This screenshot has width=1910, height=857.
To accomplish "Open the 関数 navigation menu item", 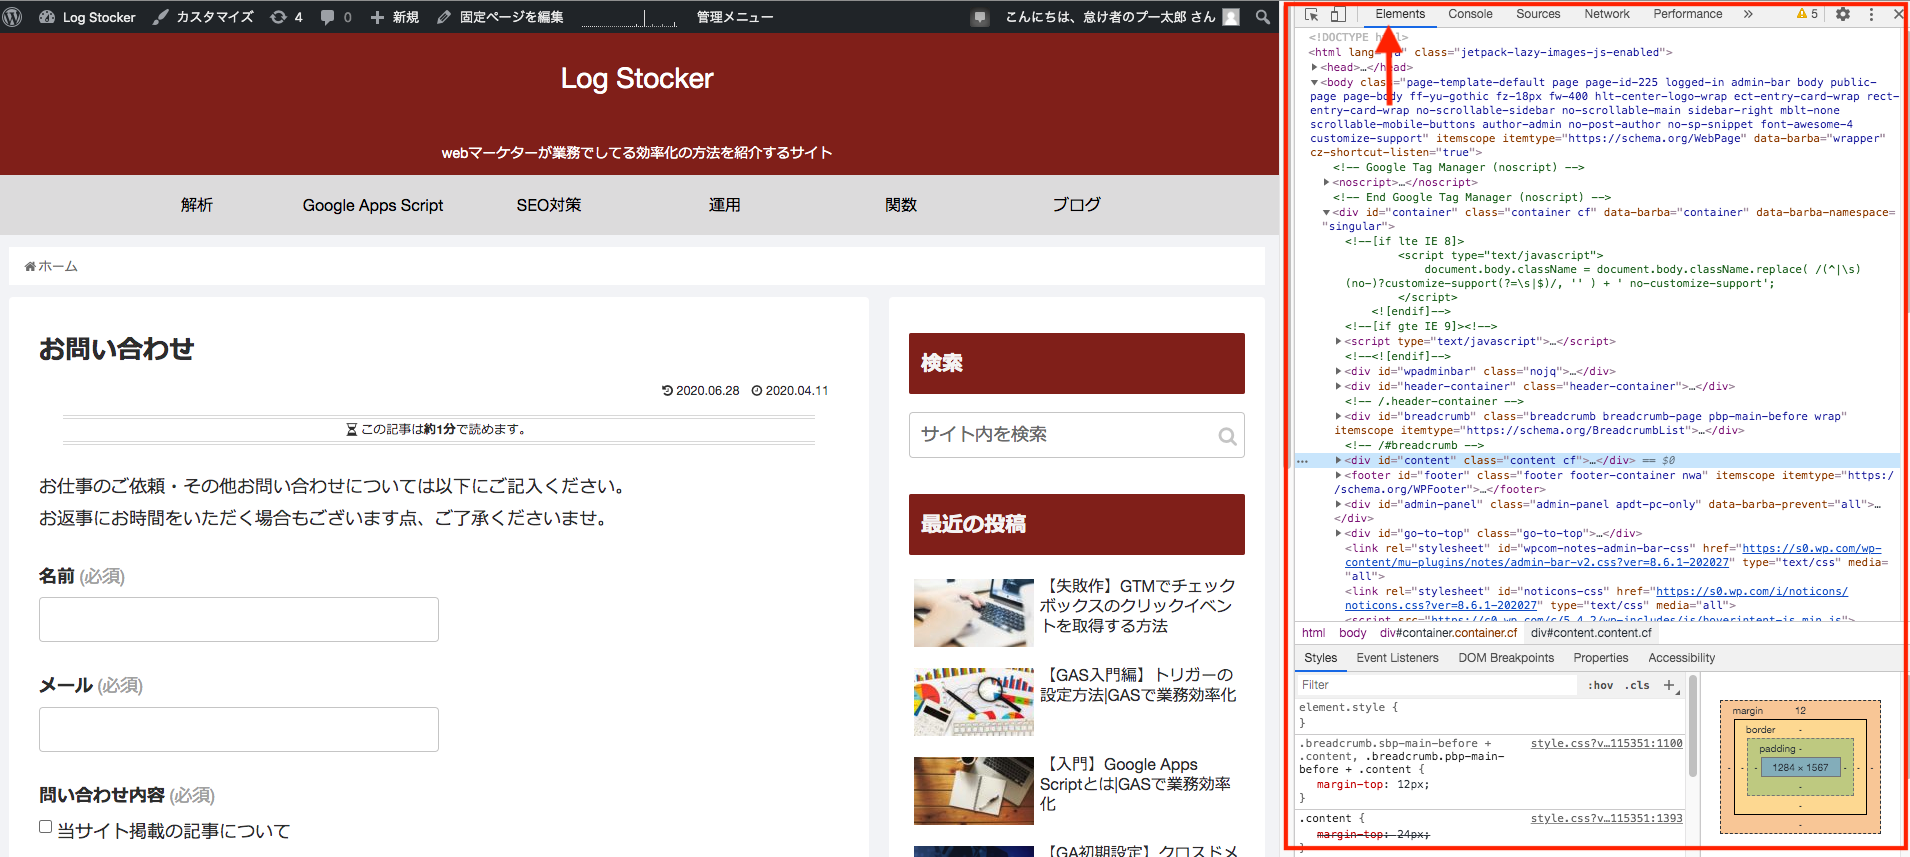I will tap(901, 205).
